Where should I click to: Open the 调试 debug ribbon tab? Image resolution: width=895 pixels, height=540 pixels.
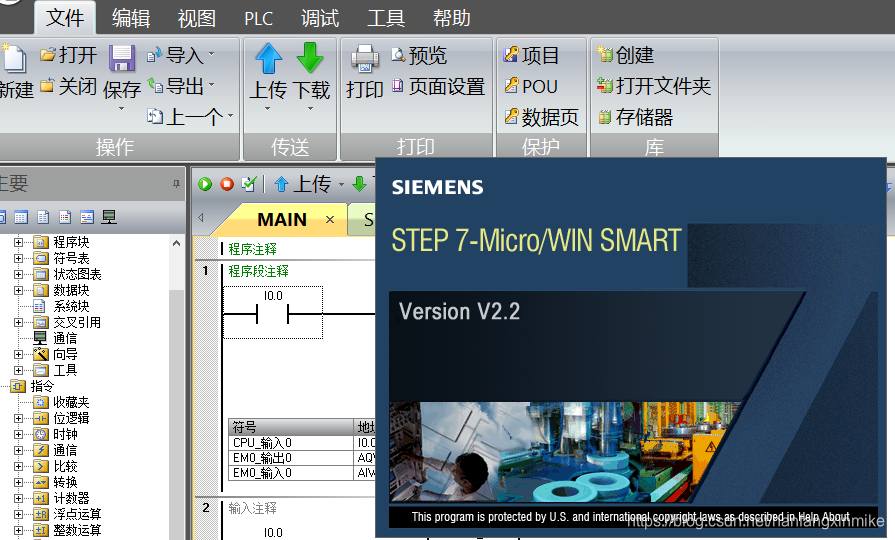[x=320, y=18]
